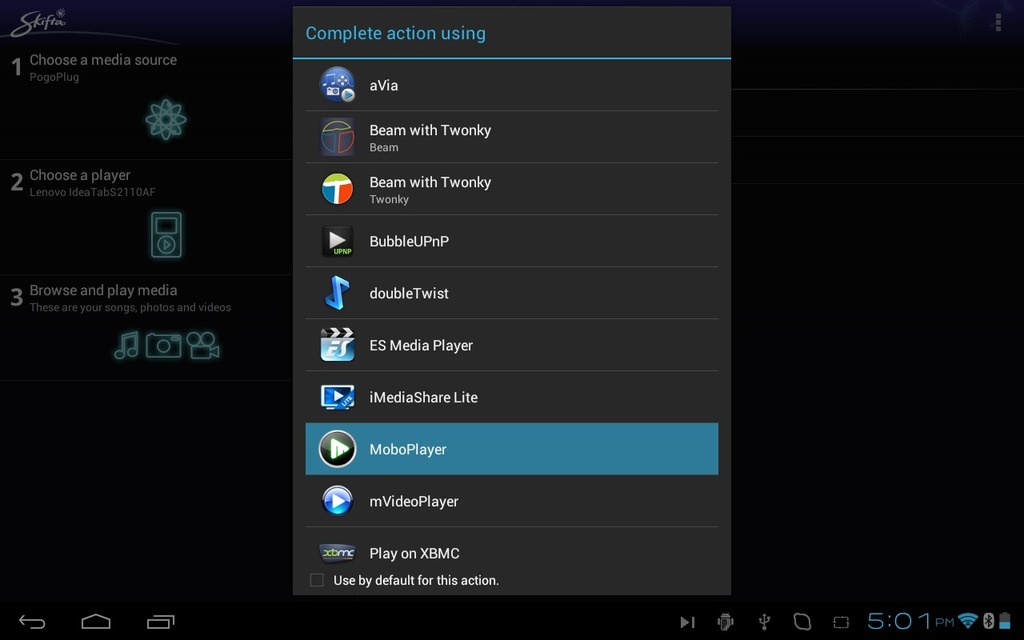Image resolution: width=1024 pixels, height=640 pixels.
Task: Choose the Beam with Twonky Beam icon
Action: click(337, 136)
